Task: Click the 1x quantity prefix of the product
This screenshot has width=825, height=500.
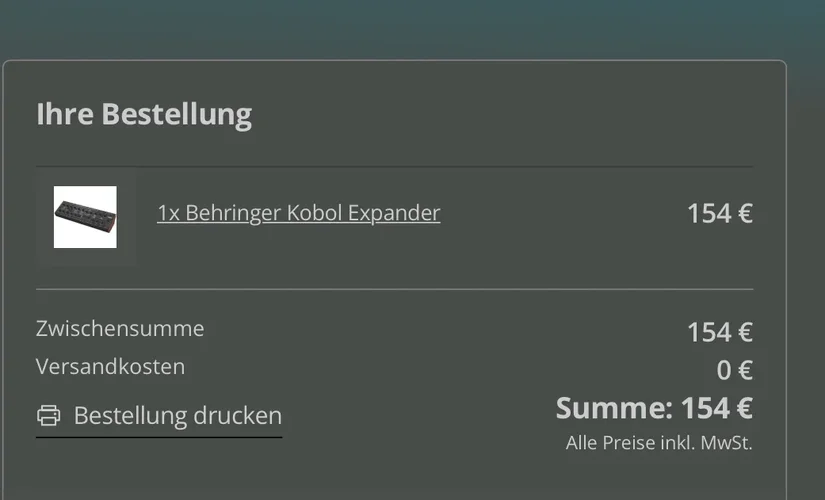Action: point(168,213)
